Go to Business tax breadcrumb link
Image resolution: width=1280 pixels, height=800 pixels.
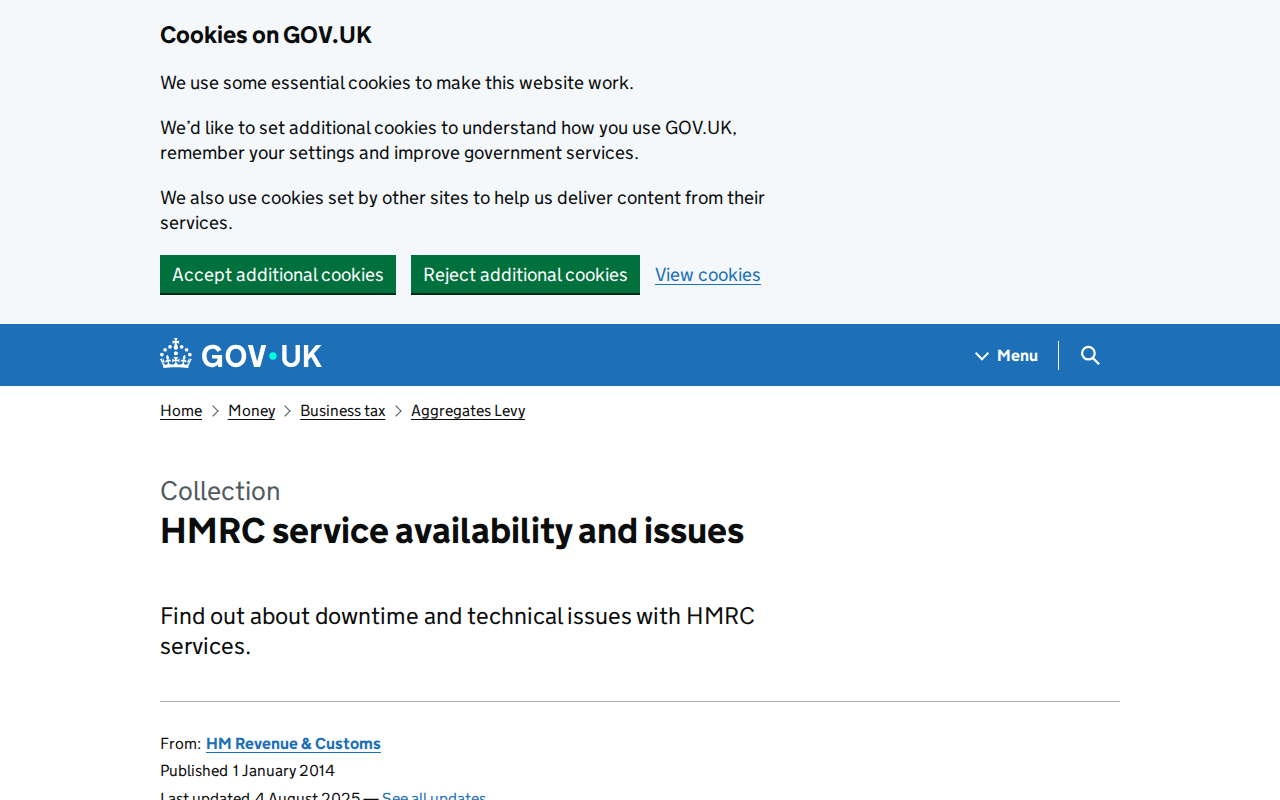pos(343,410)
